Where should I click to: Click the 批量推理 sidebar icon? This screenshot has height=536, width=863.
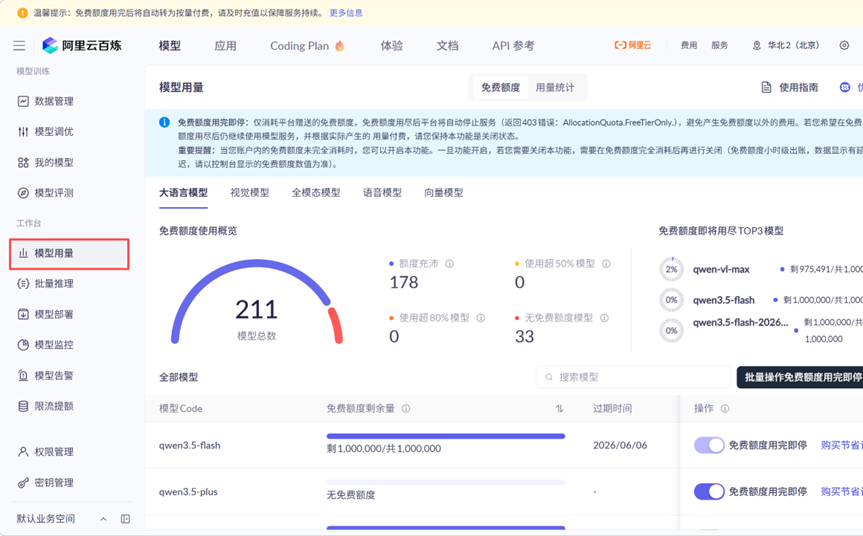click(x=23, y=283)
